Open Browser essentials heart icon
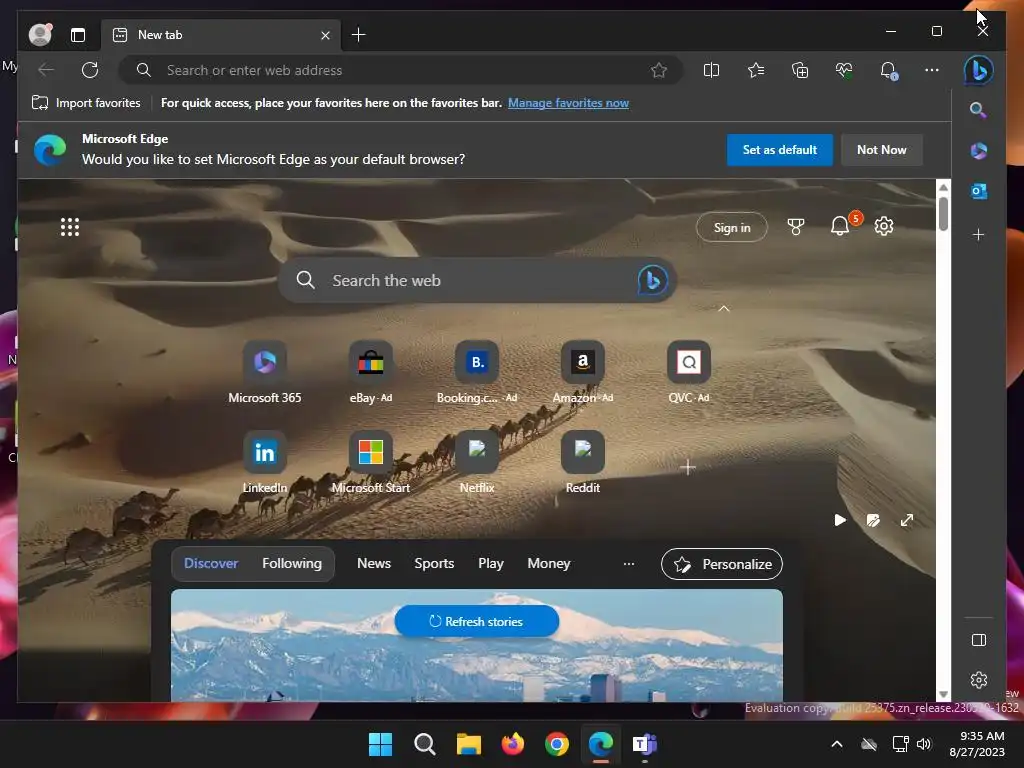 click(x=844, y=70)
